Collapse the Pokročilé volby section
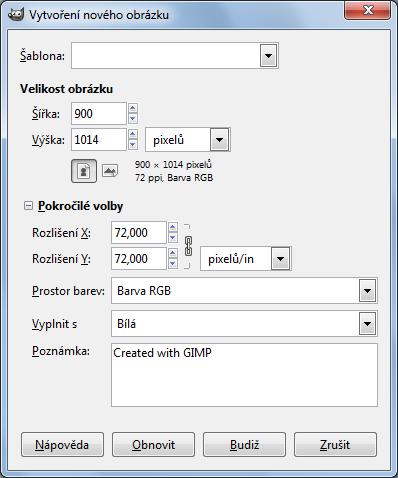This screenshot has height=478, width=398. pos(28,206)
